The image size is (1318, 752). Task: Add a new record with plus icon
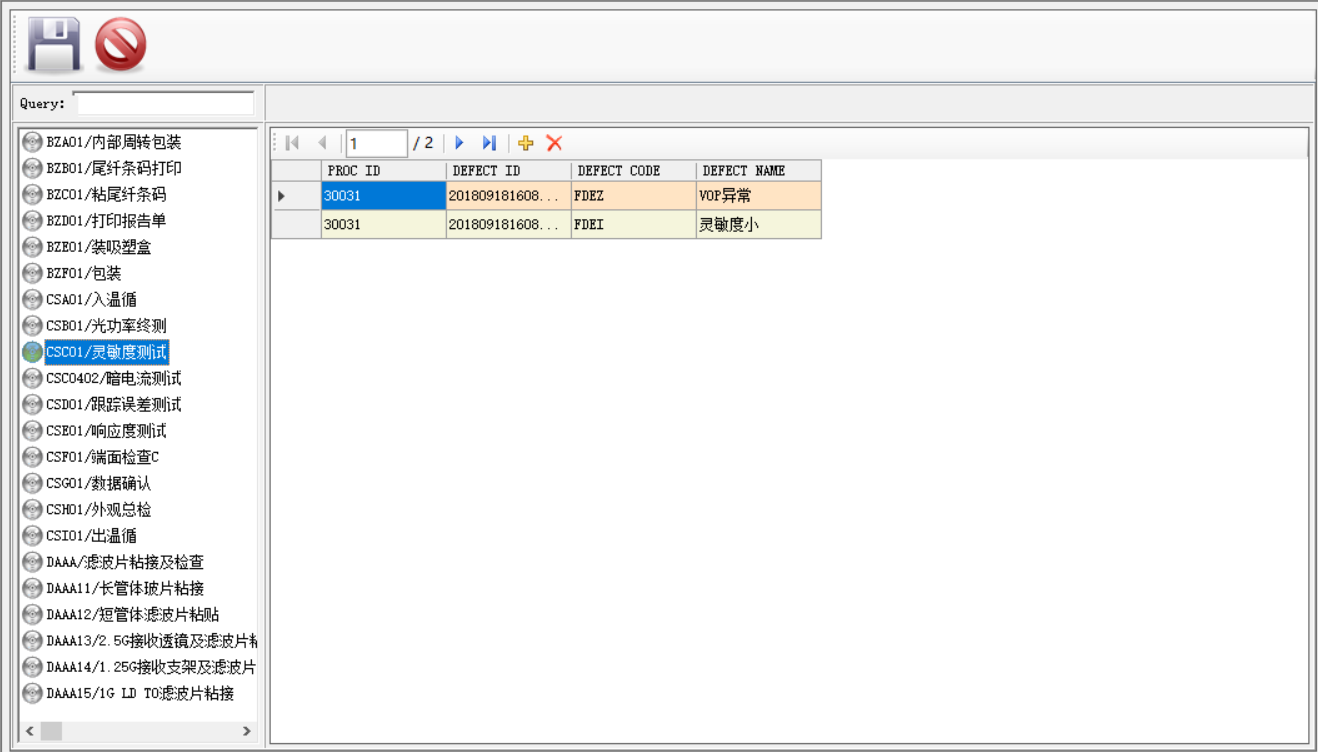(x=526, y=143)
